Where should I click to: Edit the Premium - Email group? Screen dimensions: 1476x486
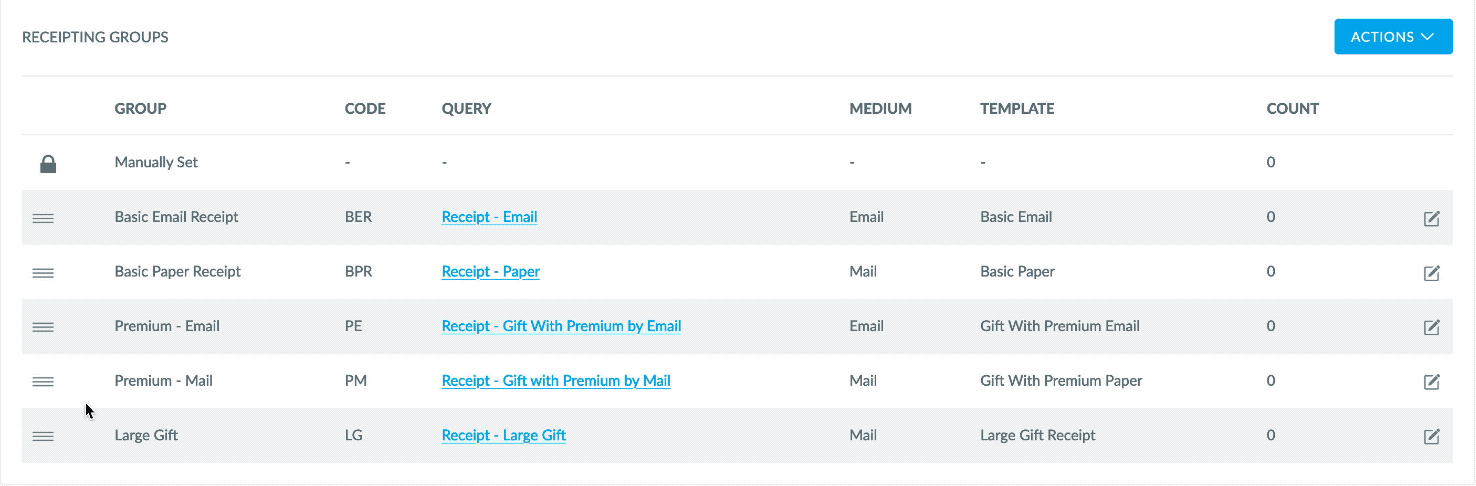(1431, 327)
